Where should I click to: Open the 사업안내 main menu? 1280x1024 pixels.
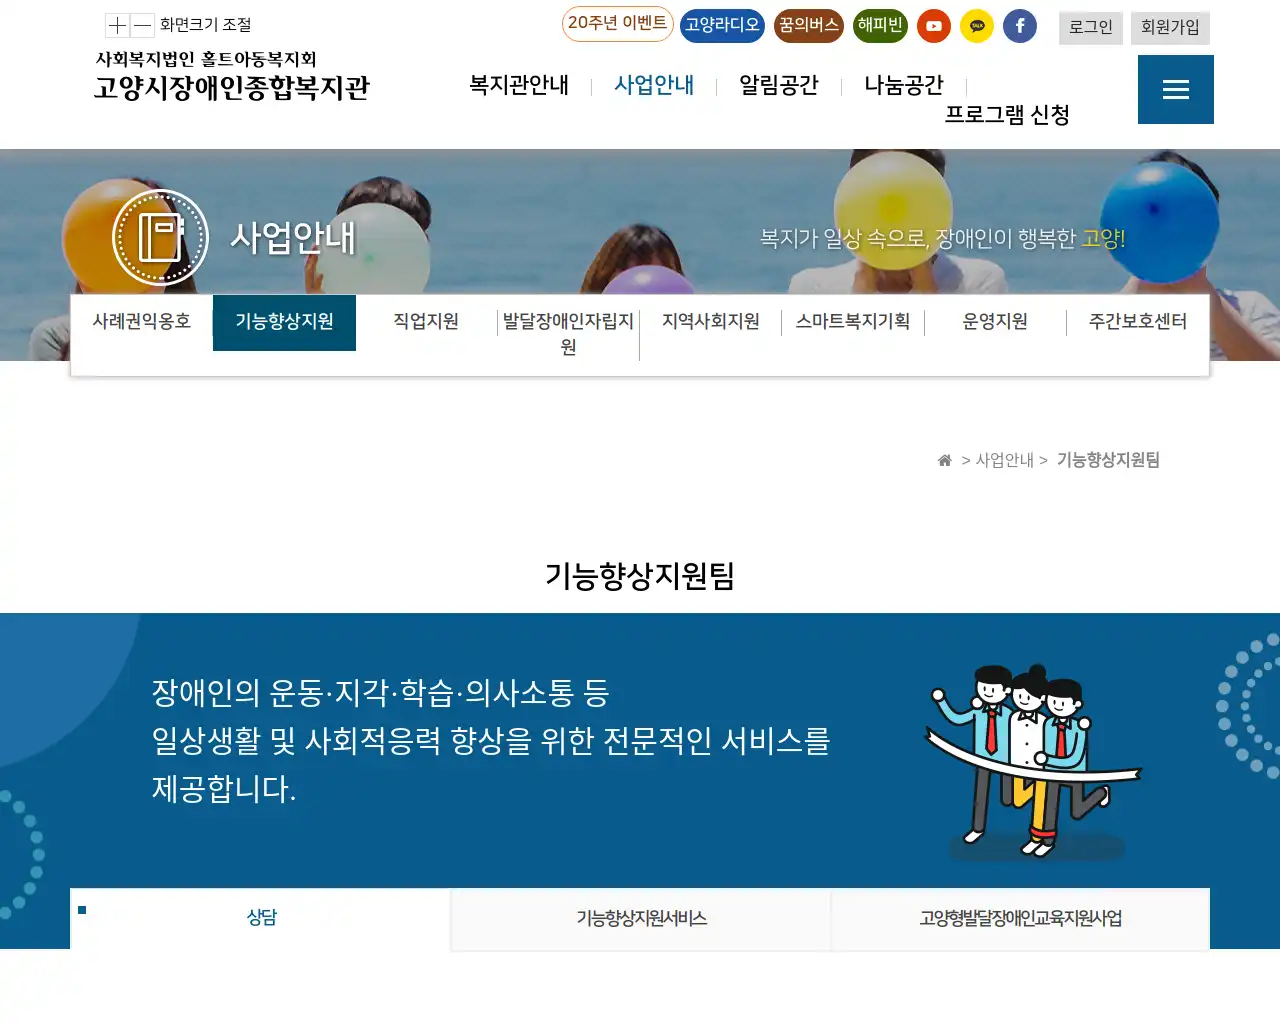pos(654,85)
